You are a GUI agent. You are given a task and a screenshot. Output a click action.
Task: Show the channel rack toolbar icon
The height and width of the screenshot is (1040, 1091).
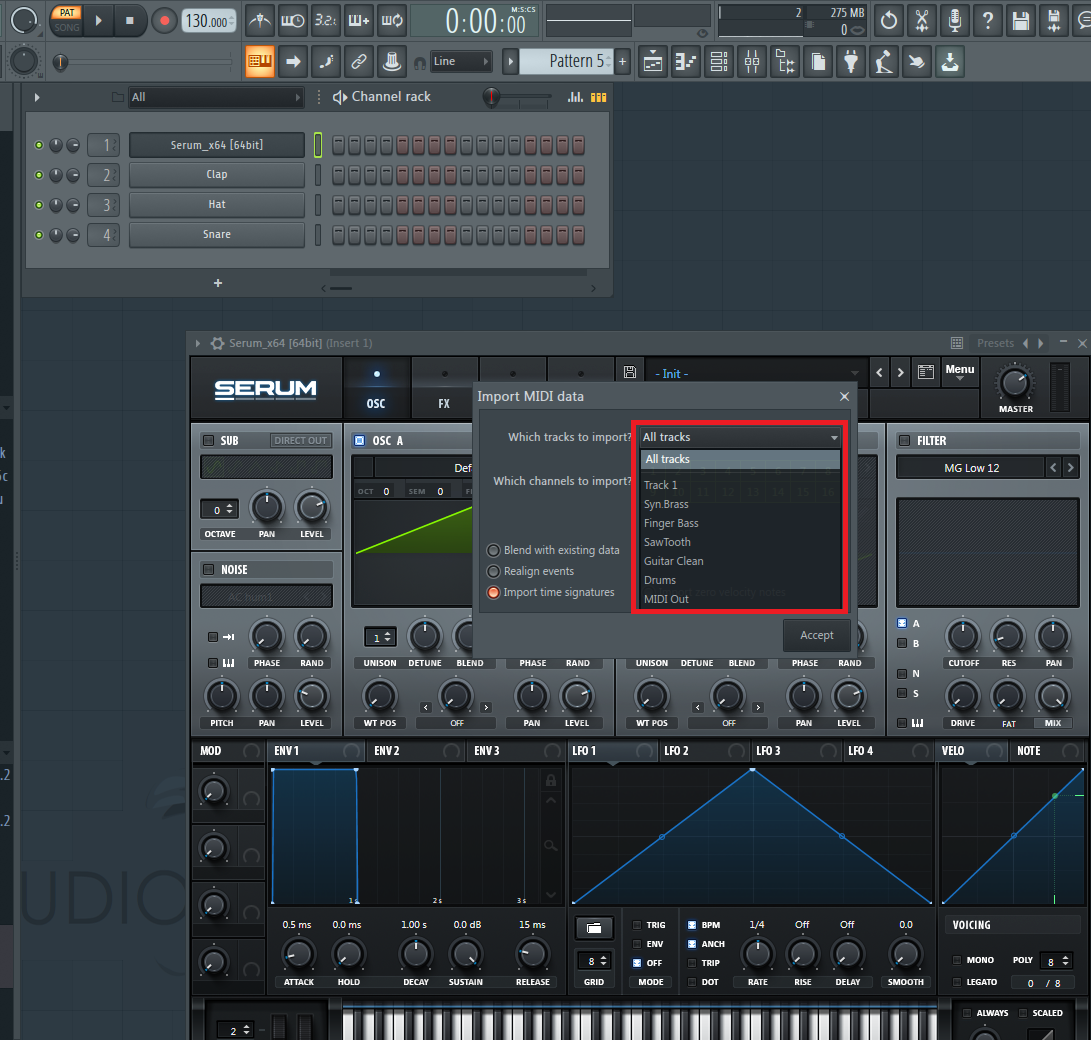tap(719, 62)
